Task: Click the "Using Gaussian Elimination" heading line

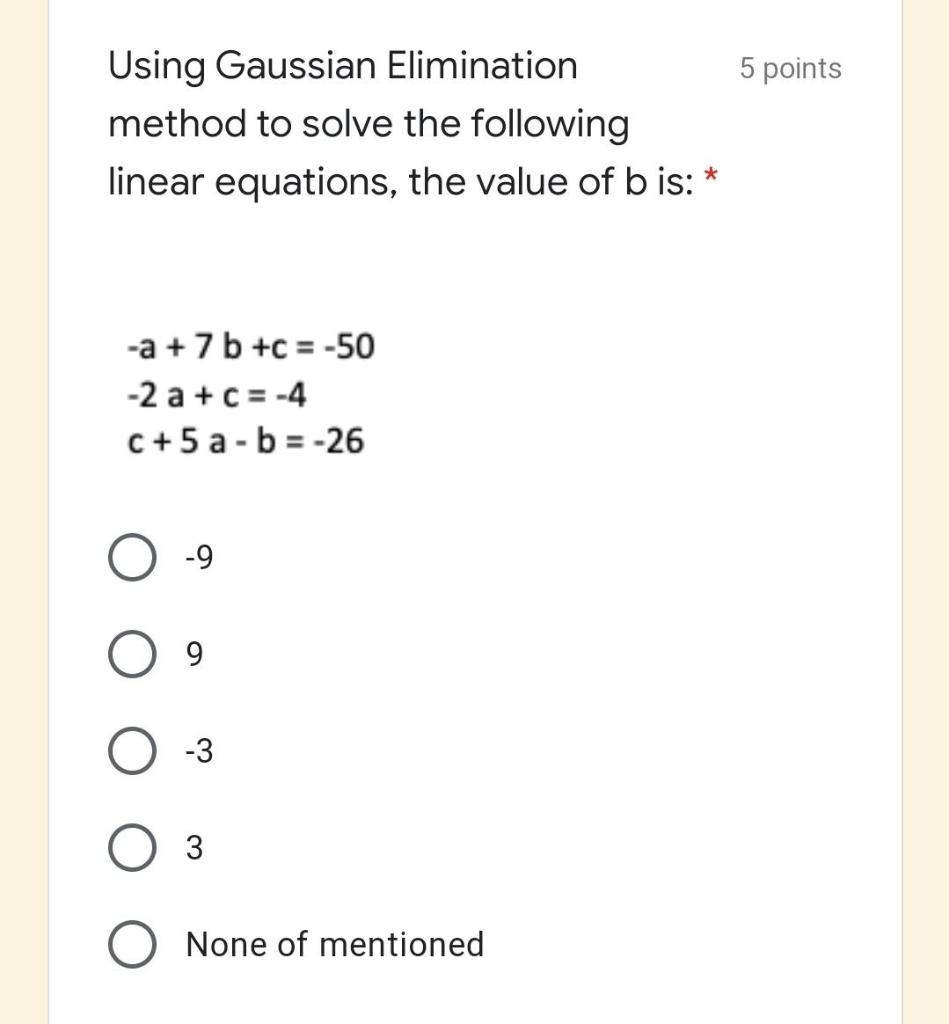Action: [343, 67]
